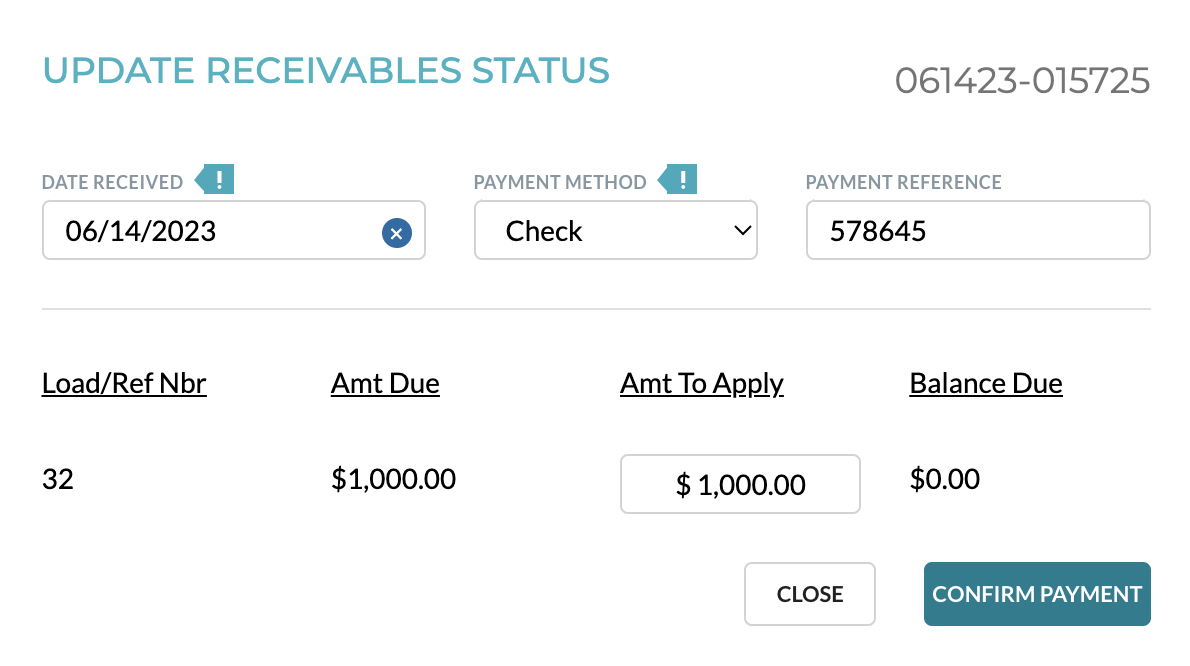This screenshot has height=666, width=1190.
Task: Sort the Amt Due column
Action: (x=385, y=383)
